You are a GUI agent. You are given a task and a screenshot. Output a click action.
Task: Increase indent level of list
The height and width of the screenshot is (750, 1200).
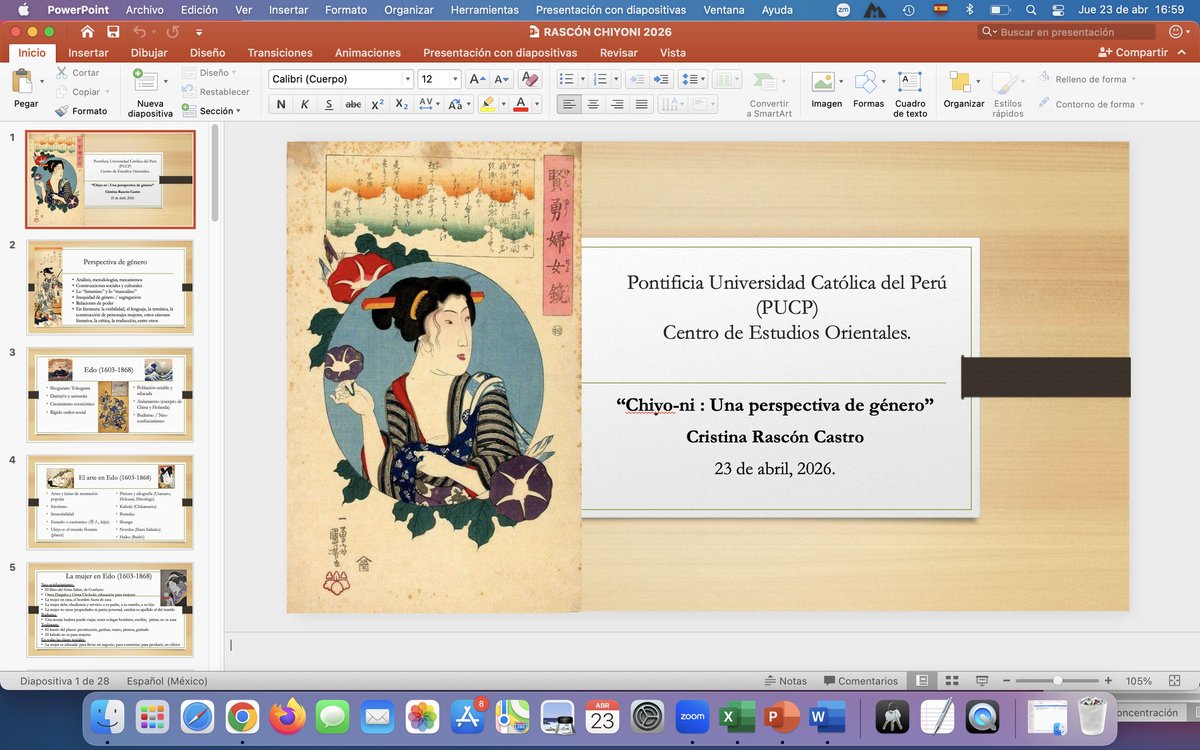pyautogui.click(x=661, y=79)
